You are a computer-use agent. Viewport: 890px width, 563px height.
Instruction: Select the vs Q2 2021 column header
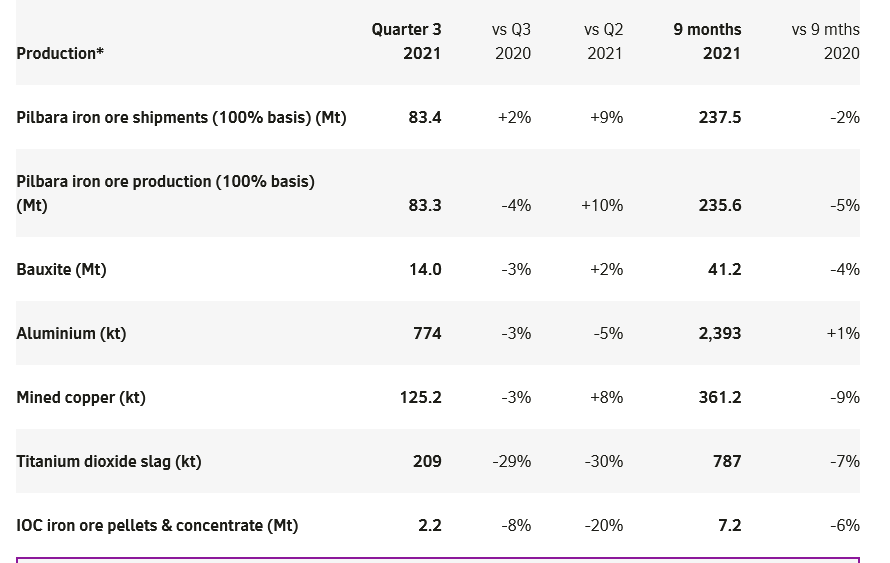point(603,41)
